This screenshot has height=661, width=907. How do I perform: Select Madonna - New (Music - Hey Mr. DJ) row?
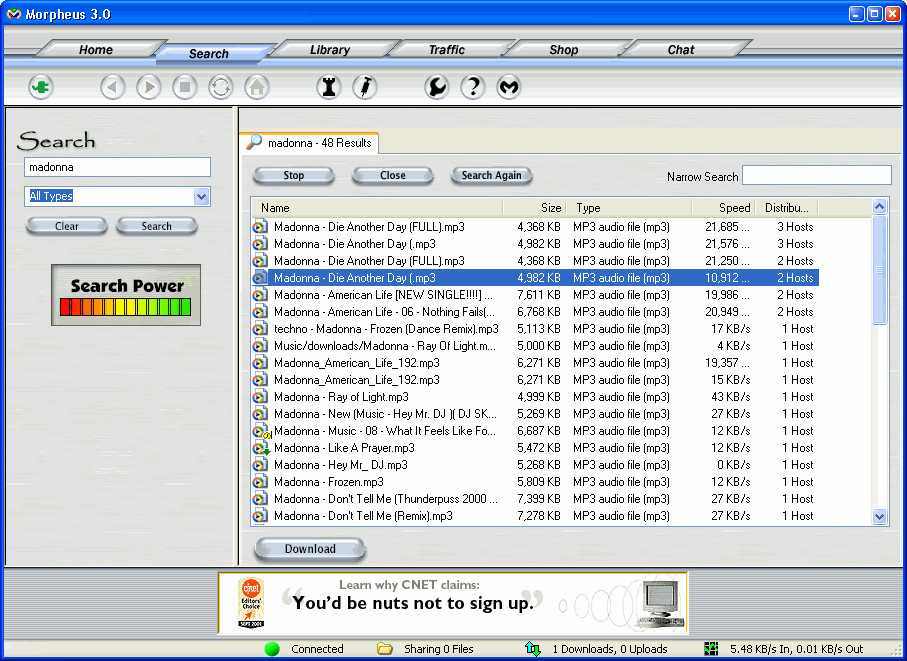535,414
